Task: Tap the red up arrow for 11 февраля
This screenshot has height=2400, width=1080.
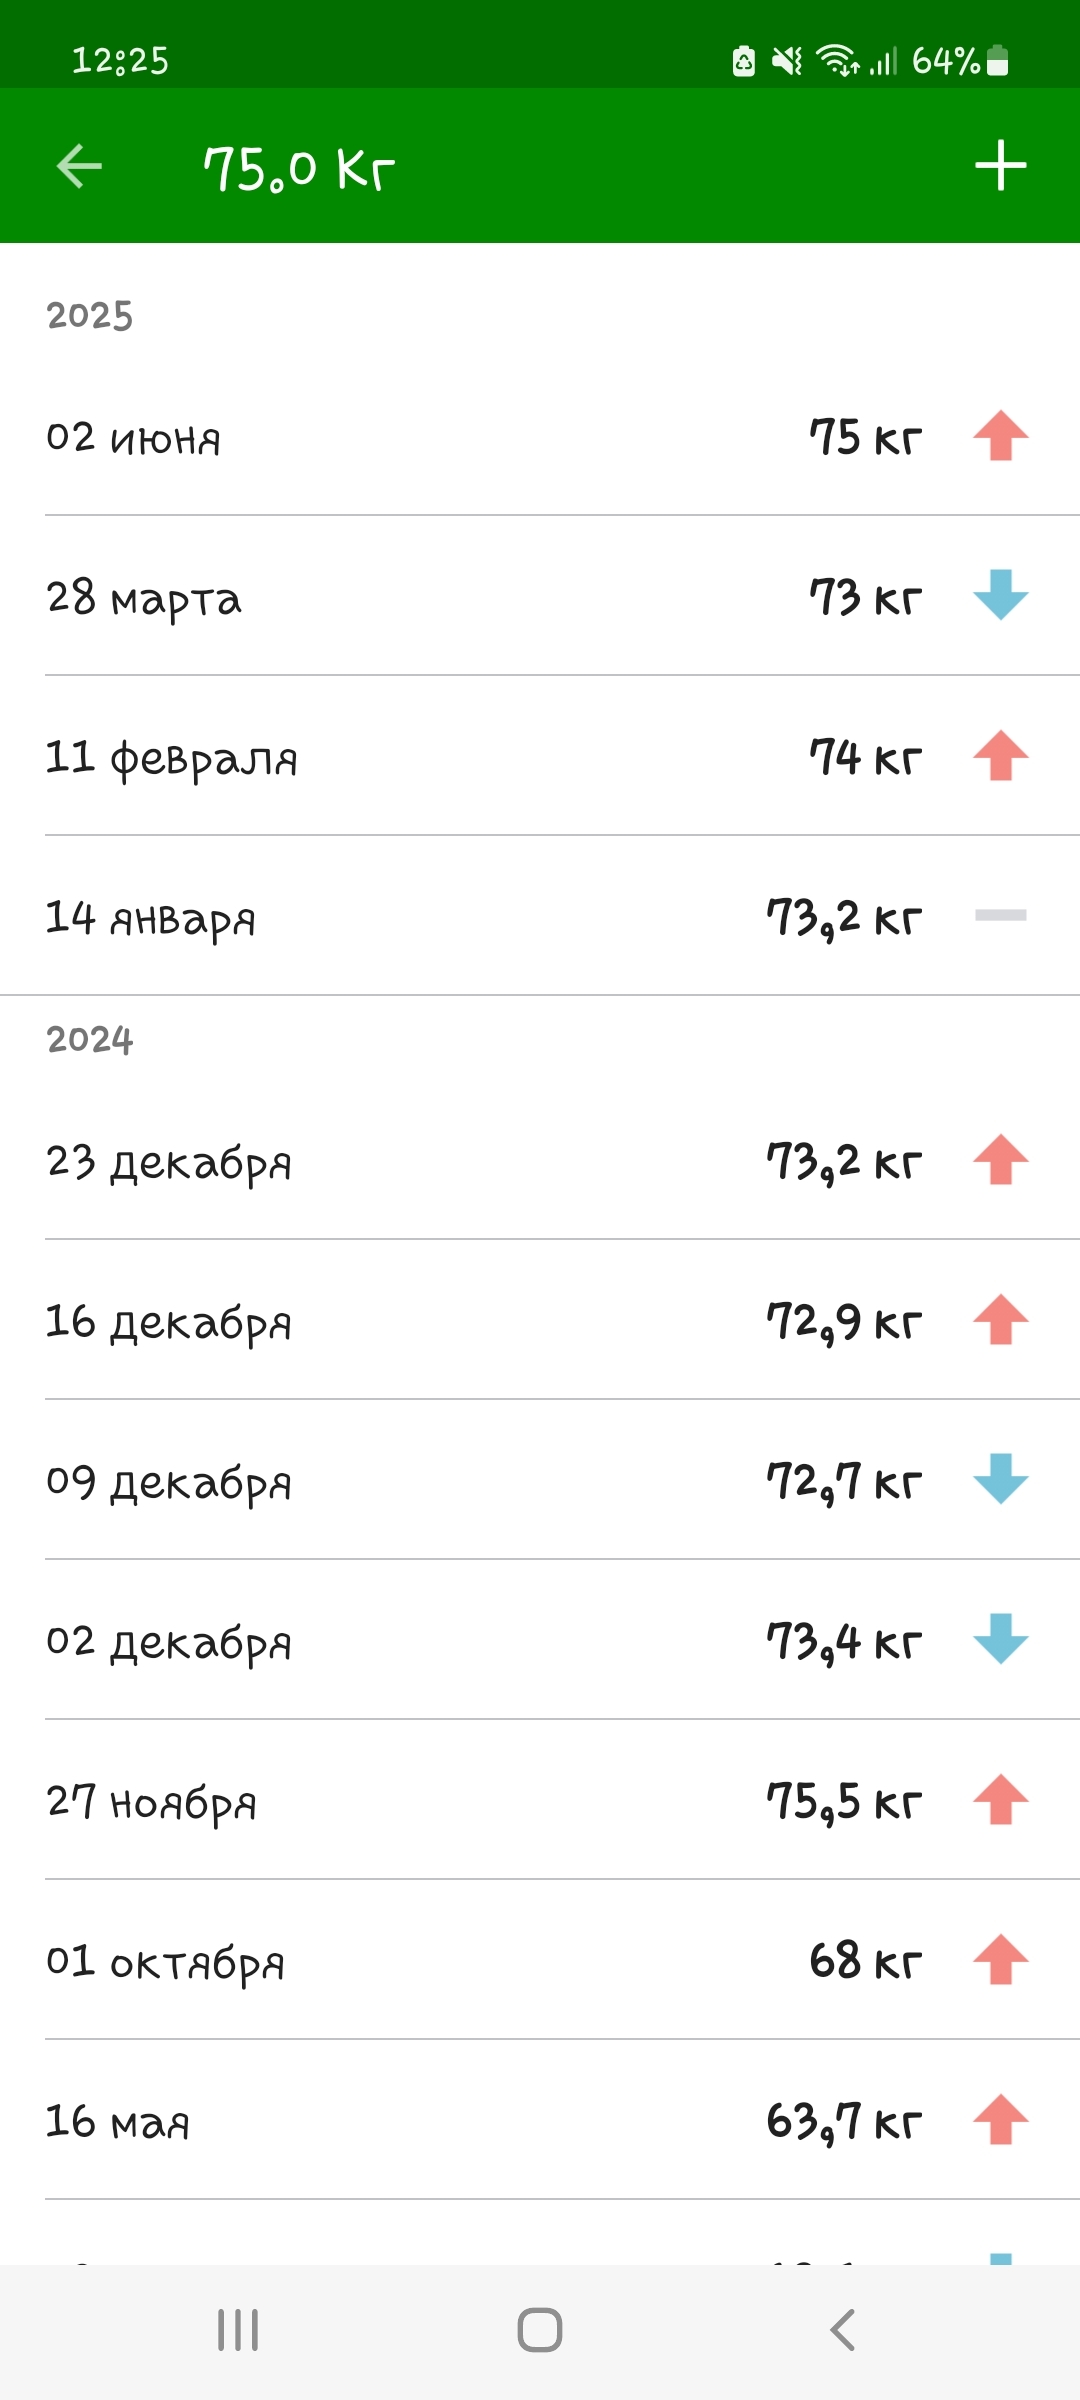Action: [x=1001, y=756]
